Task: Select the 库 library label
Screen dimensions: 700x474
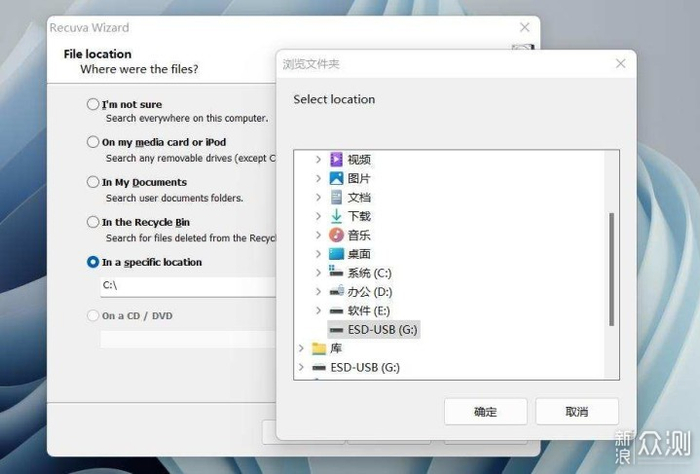Action: 336,348
